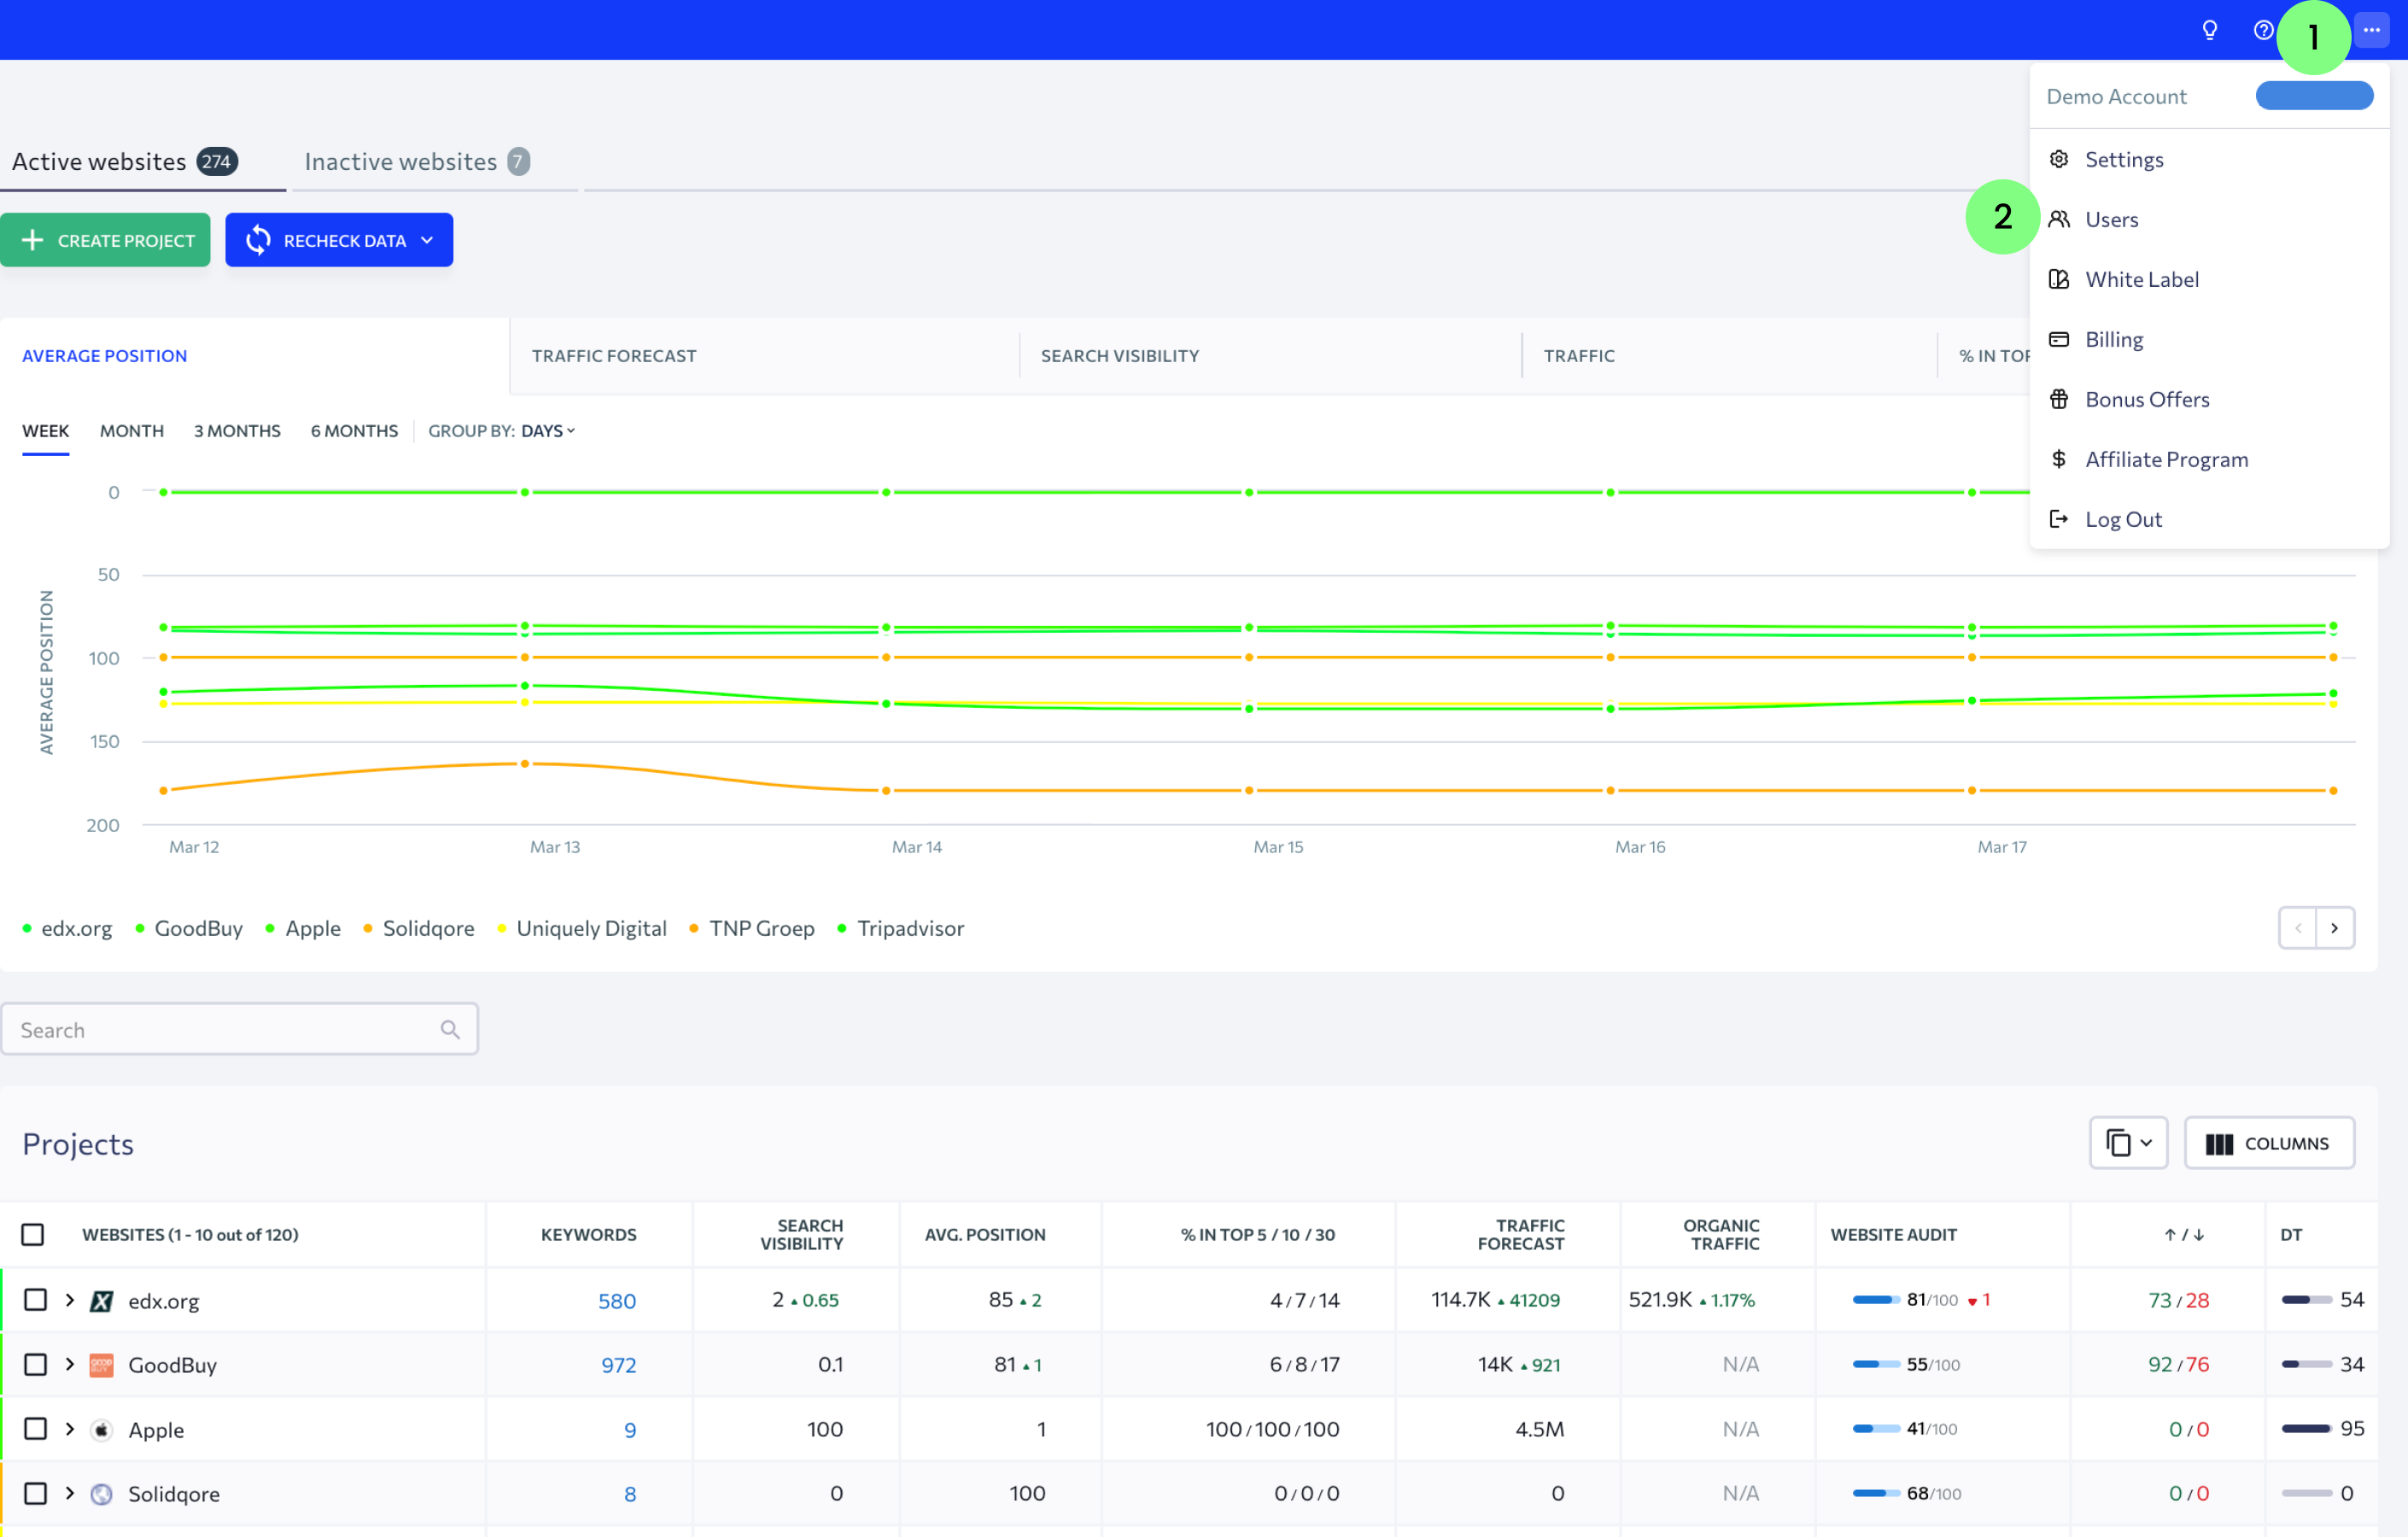The image size is (2408, 1537).
Task: Check the edx.org row checkbox
Action: 35,1299
